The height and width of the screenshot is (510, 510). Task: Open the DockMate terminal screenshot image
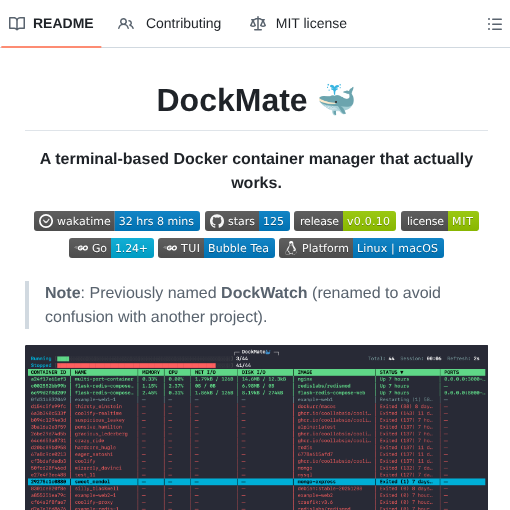tap(256, 427)
